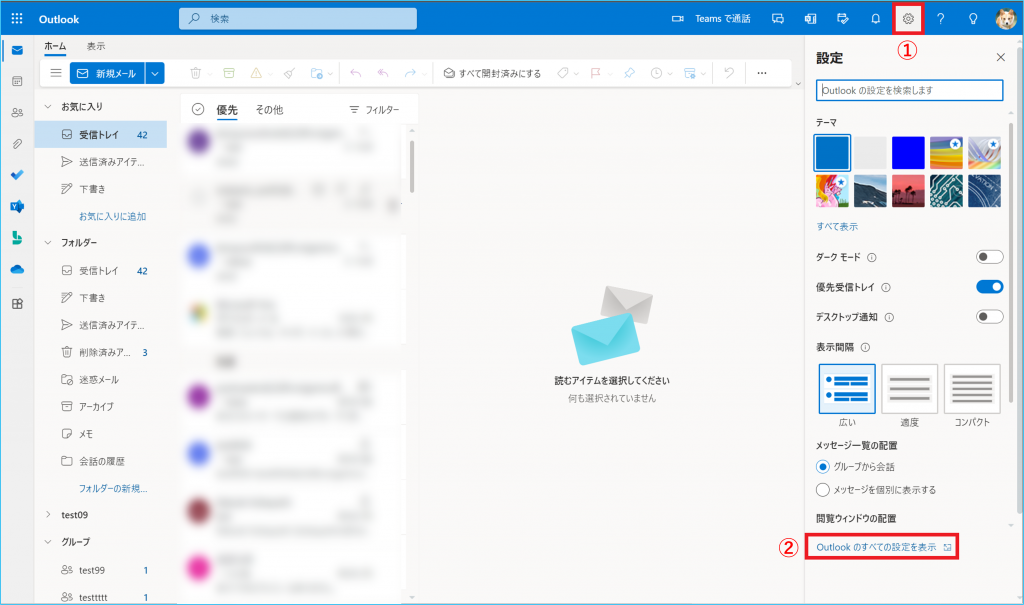Image resolution: width=1024 pixels, height=605 pixels.
Task: Click すべて開封済みにする button
Action: click(492, 73)
